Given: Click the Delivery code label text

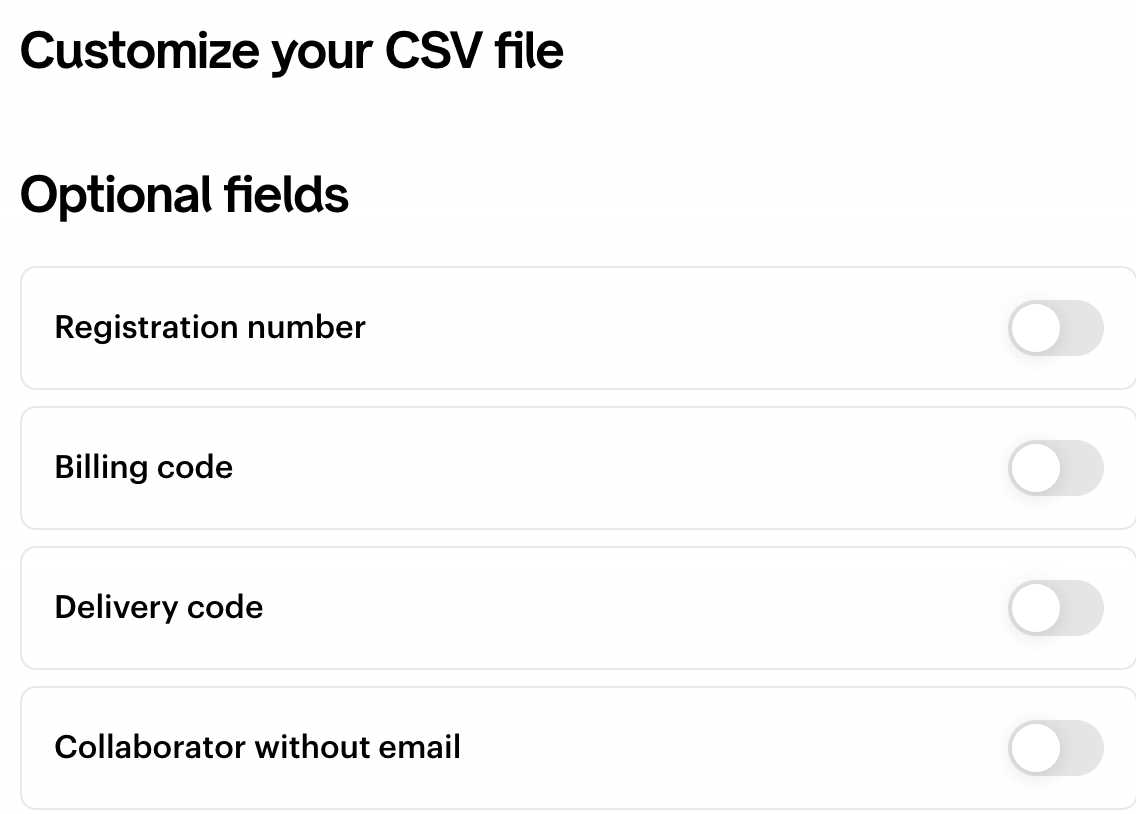Looking at the screenshot, I should [x=159, y=608].
